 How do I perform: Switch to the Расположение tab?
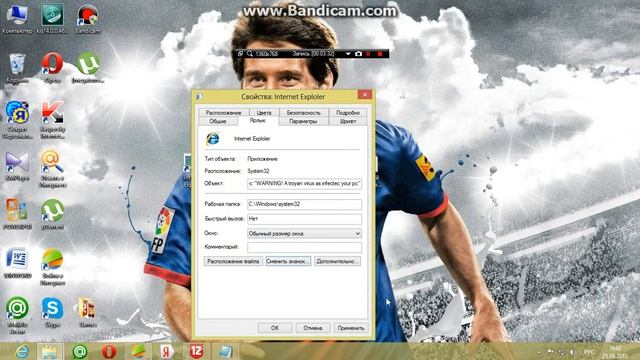(x=223, y=112)
